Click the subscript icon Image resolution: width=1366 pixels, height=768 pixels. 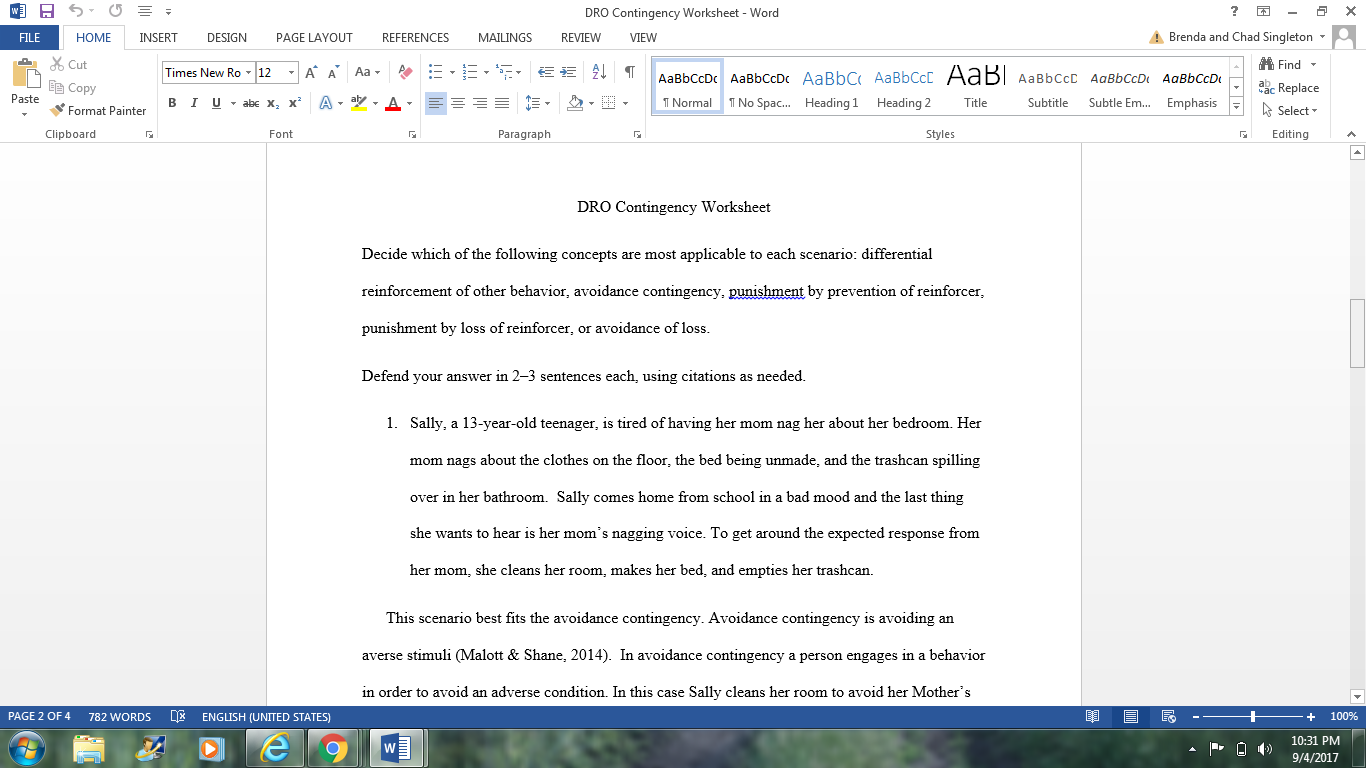pos(271,103)
